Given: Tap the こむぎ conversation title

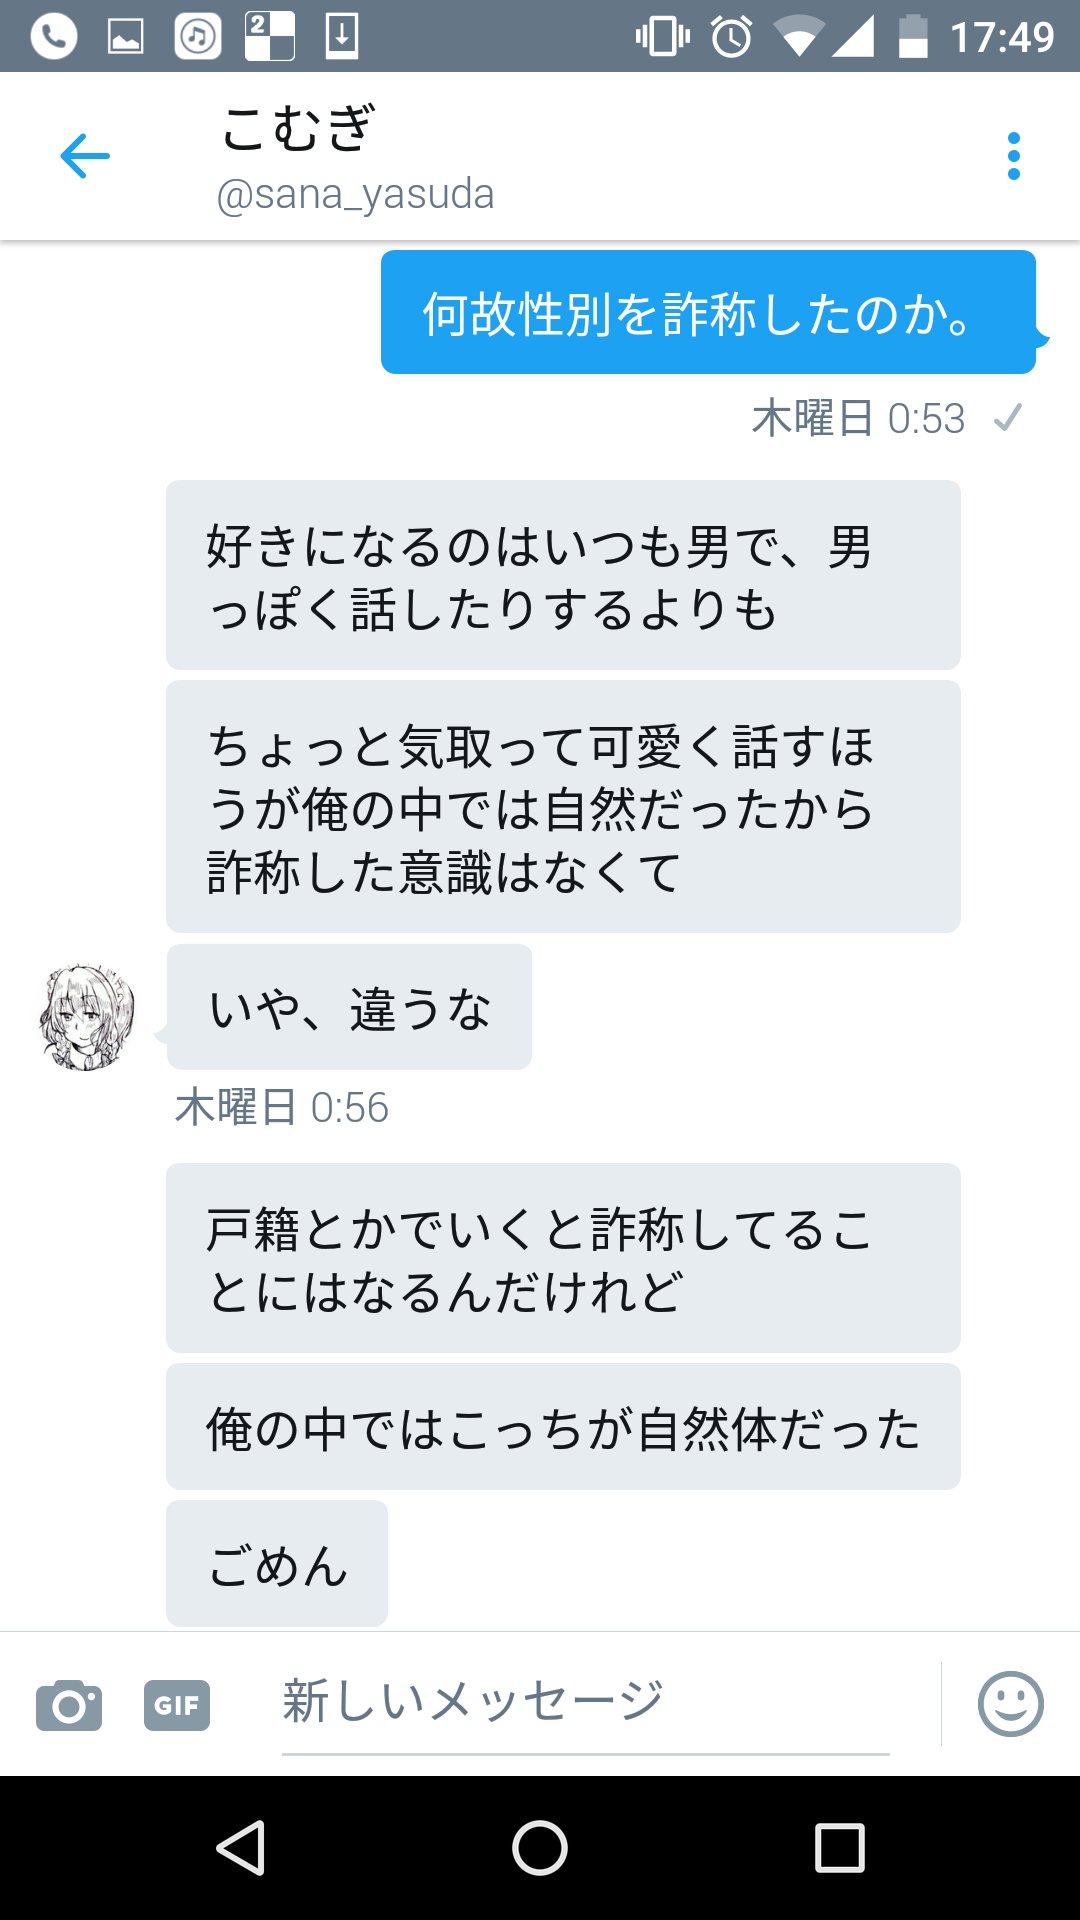Looking at the screenshot, I should coord(297,129).
